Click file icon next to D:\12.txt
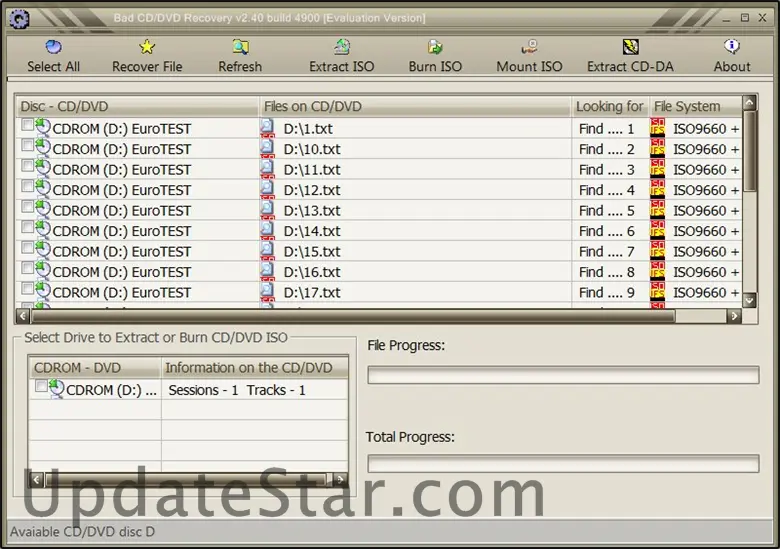Image resolution: width=780 pixels, height=549 pixels. pyautogui.click(x=267, y=188)
